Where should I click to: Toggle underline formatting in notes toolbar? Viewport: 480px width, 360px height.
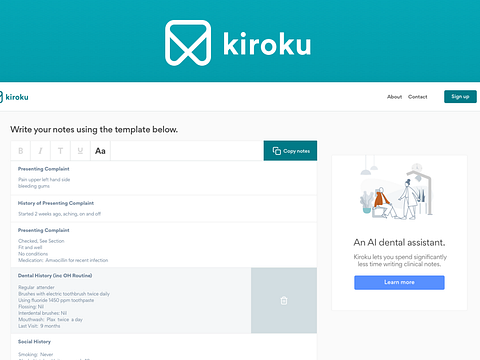(80, 151)
